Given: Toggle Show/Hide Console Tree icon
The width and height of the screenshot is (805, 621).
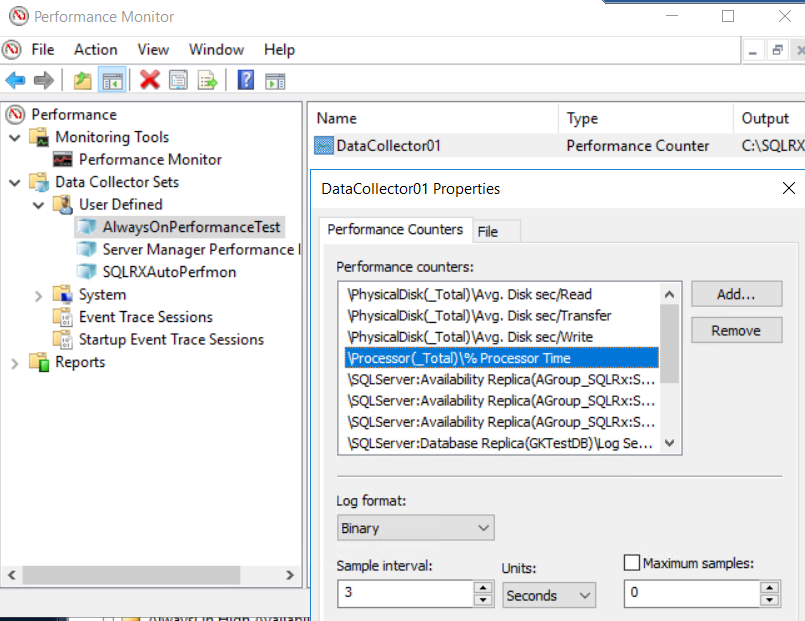Looking at the screenshot, I should point(112,81).
